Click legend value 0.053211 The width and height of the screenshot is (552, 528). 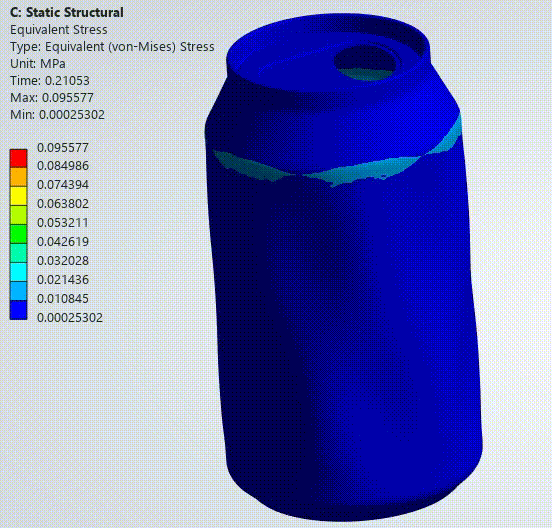tap(63, 222)
